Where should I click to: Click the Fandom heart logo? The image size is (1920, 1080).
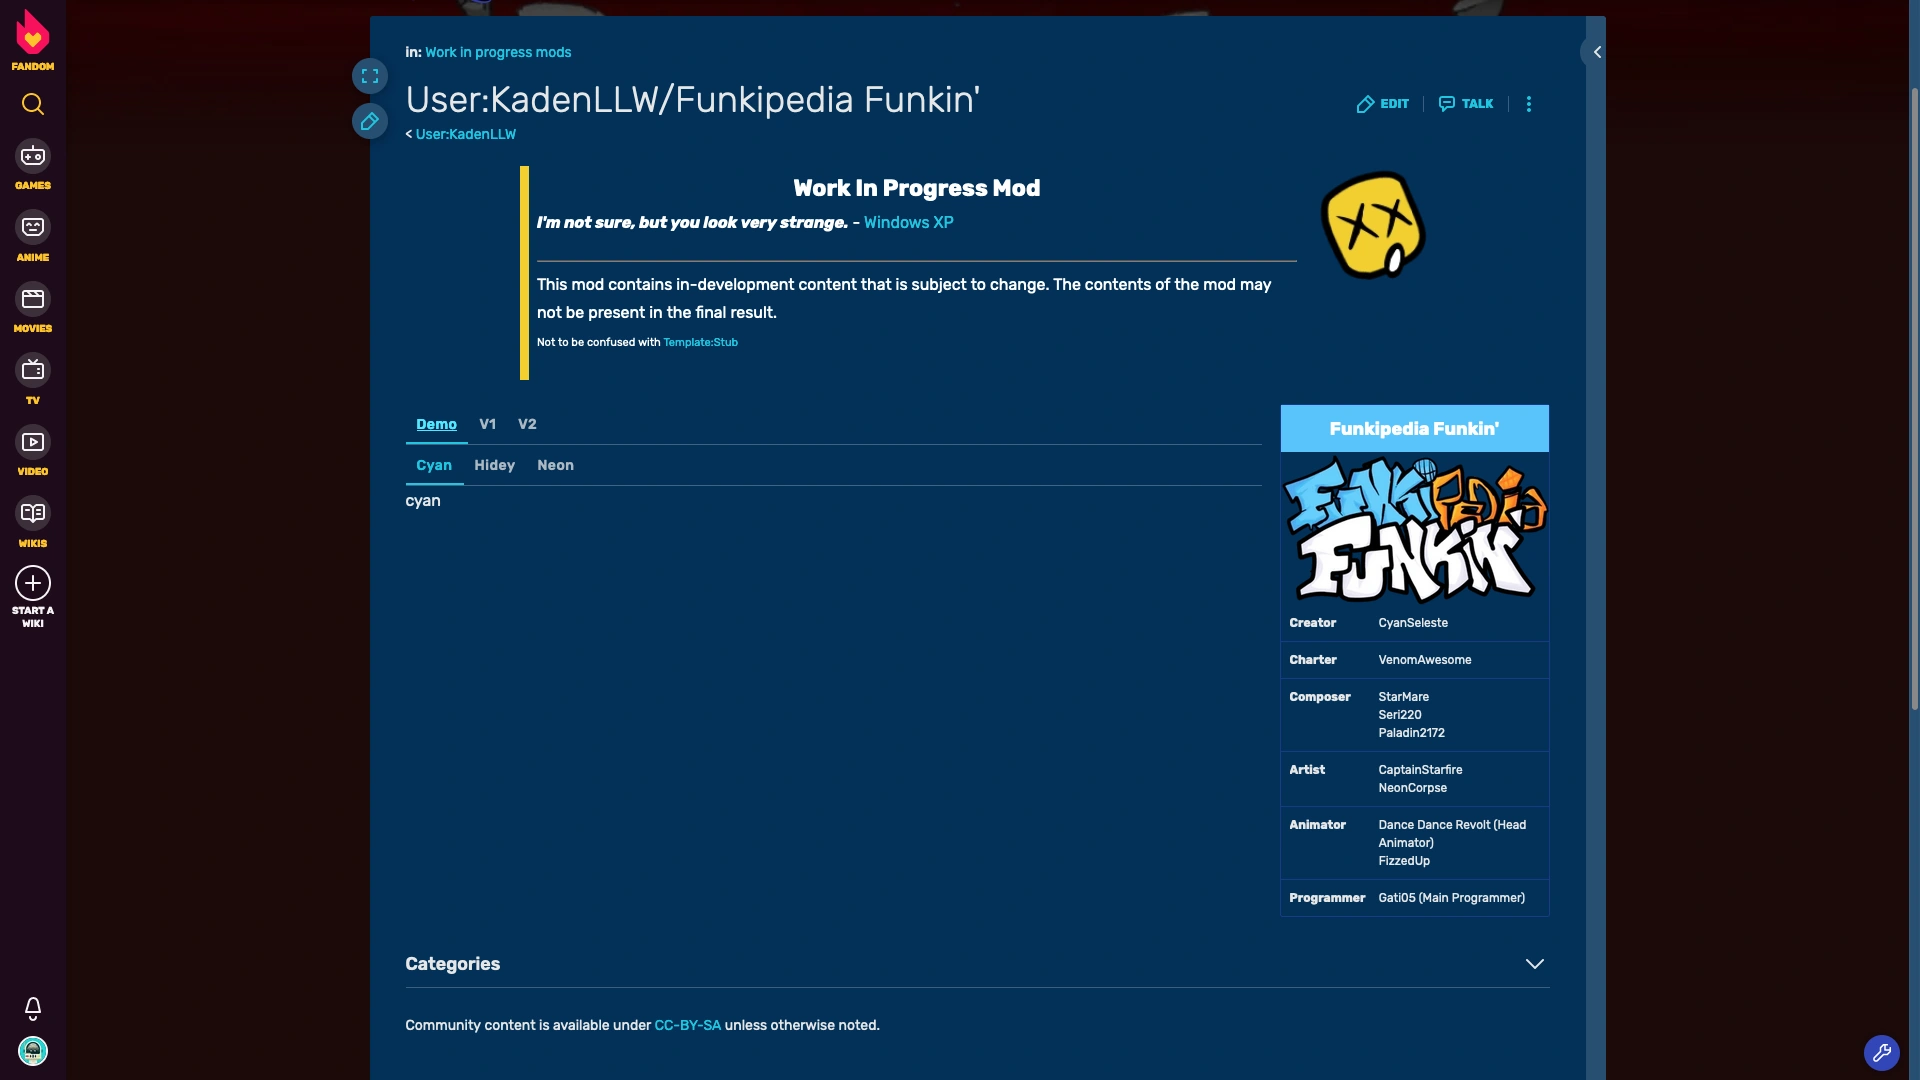point(33,33)
